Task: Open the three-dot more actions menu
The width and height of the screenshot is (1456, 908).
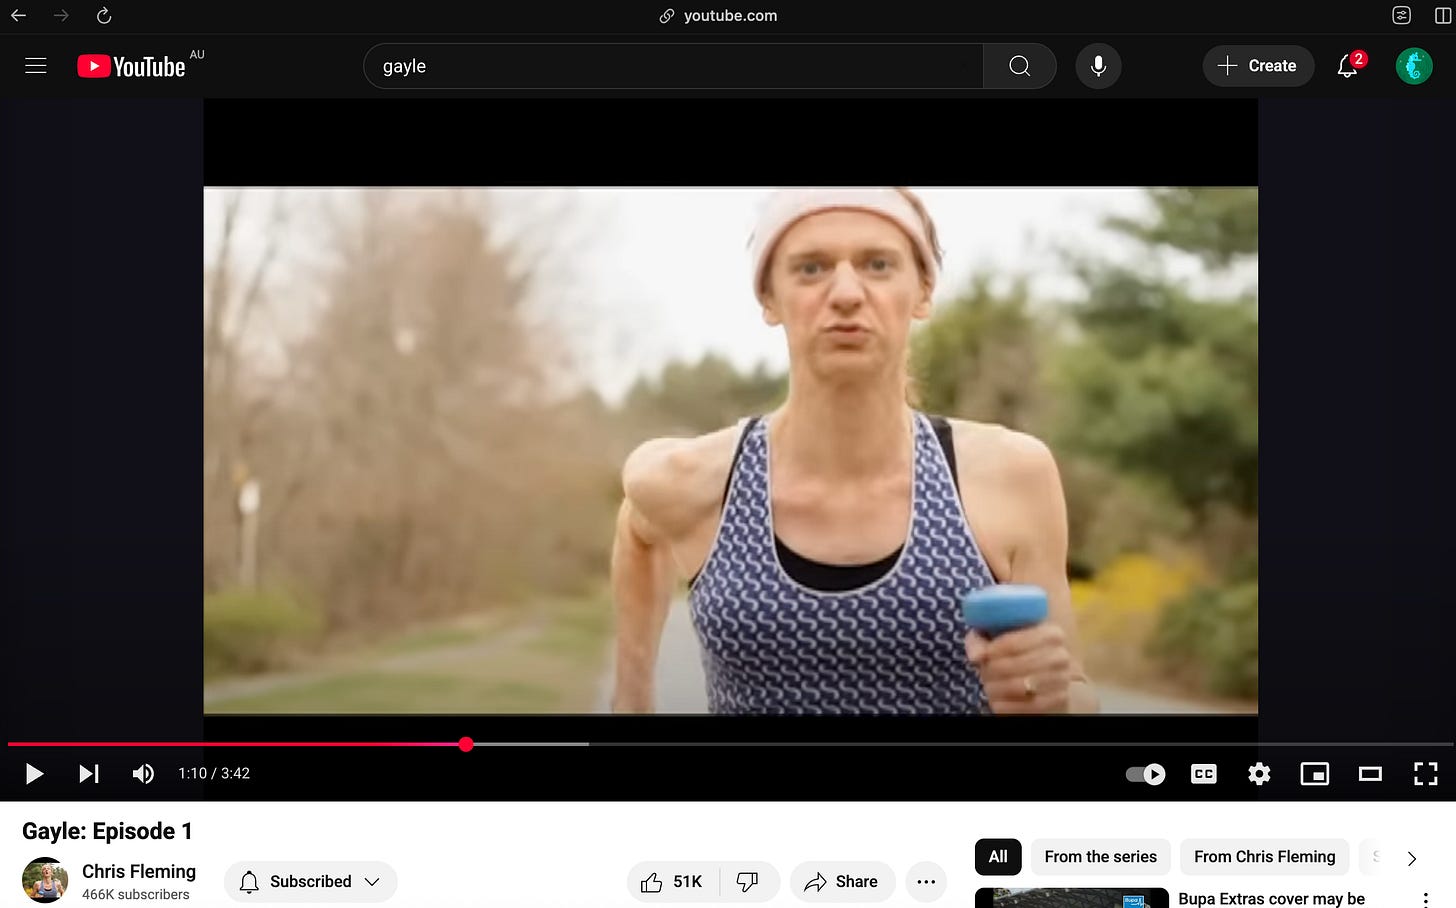Action: (x=926, y=881)
